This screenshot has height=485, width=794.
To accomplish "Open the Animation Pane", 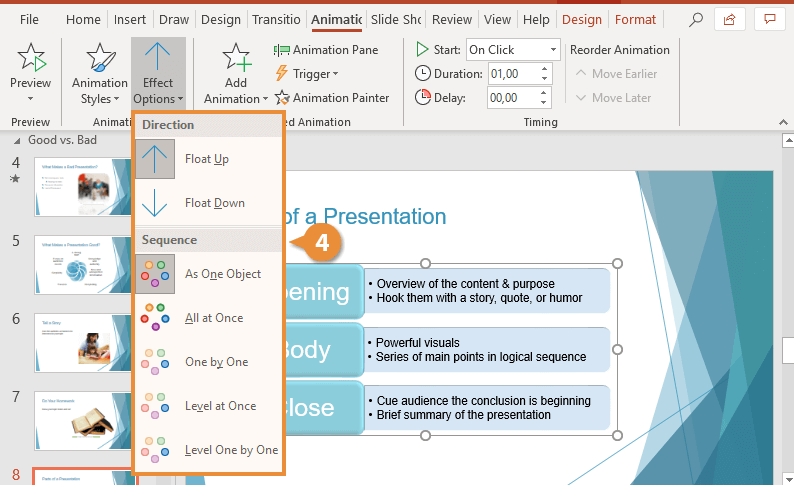I will pos(326,50).
